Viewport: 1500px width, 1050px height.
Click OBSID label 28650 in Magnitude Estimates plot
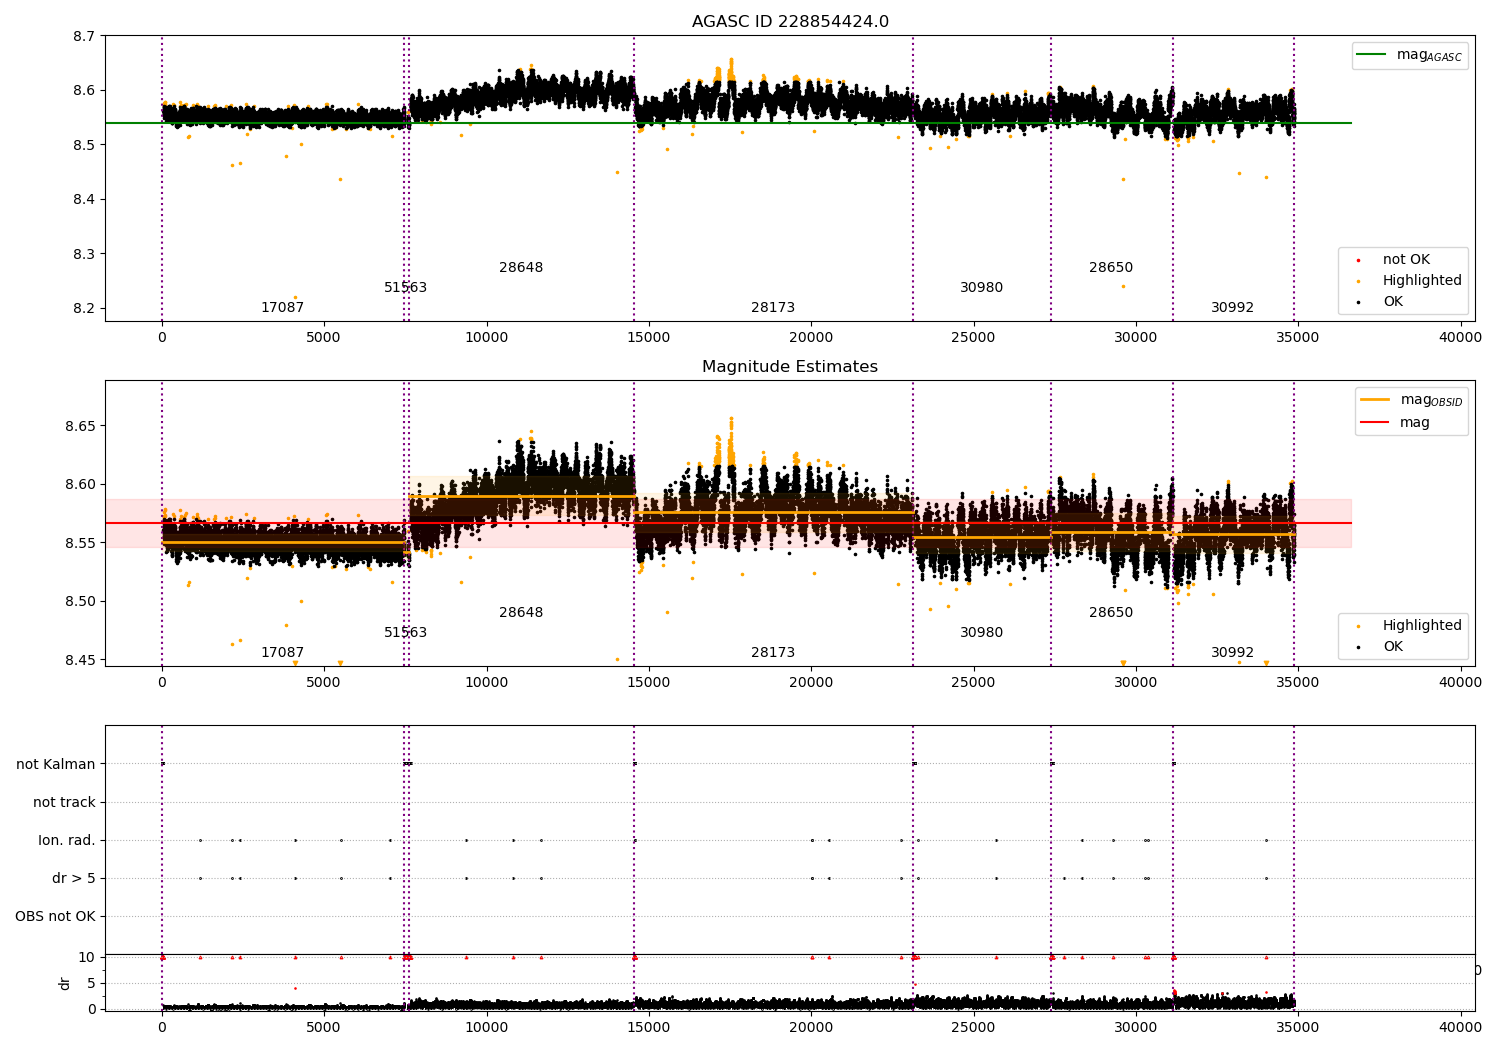(1111, 613)
